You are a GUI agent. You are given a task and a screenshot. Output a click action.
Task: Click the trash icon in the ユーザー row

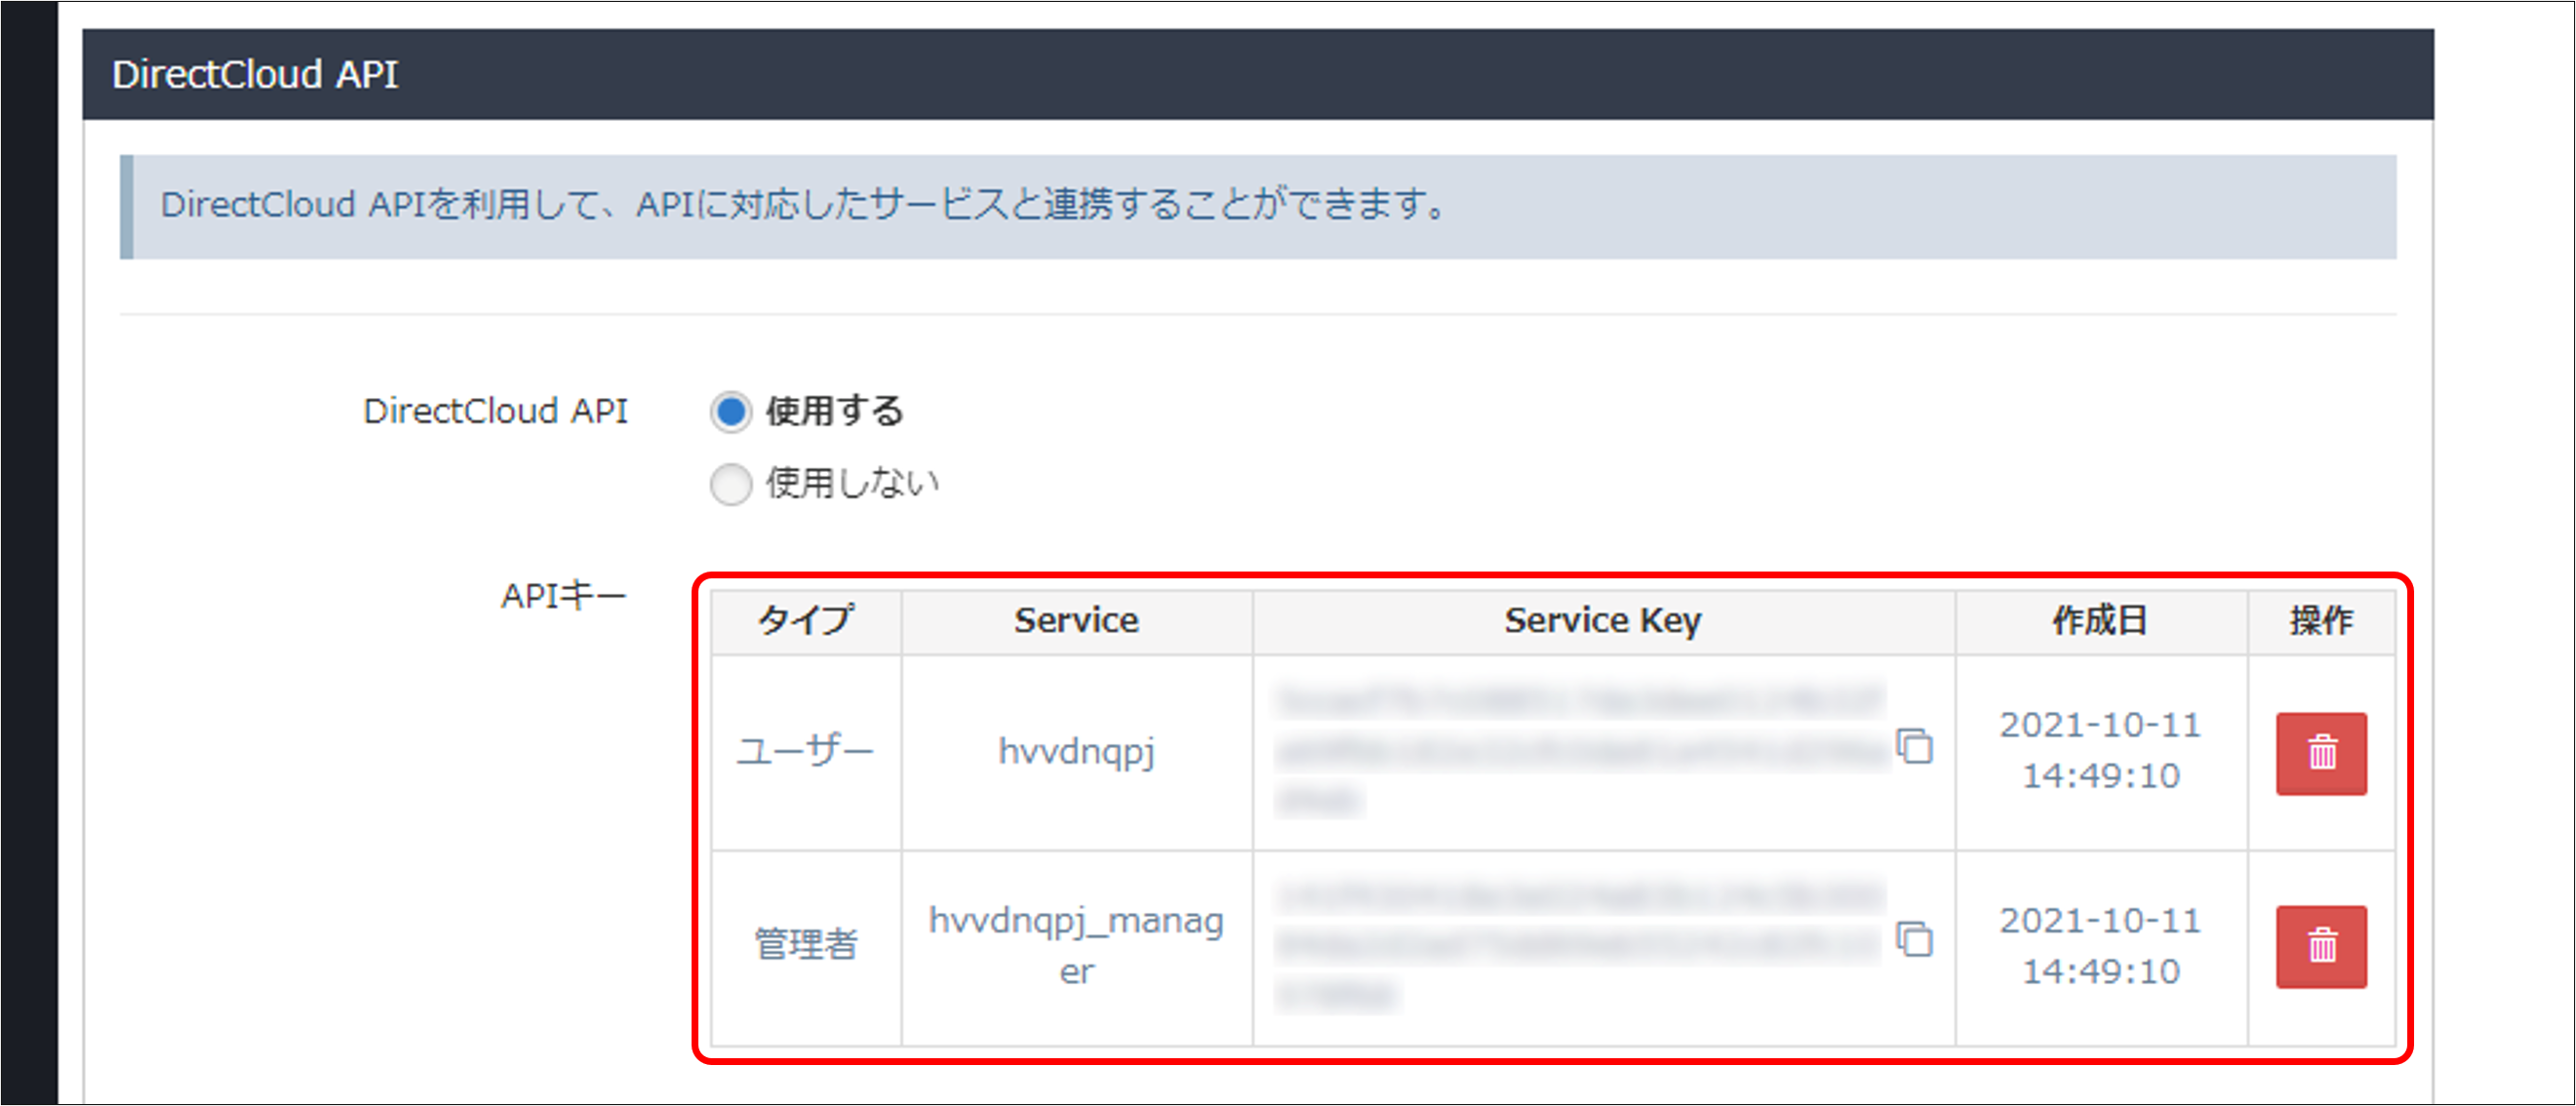click(2322, 755)
